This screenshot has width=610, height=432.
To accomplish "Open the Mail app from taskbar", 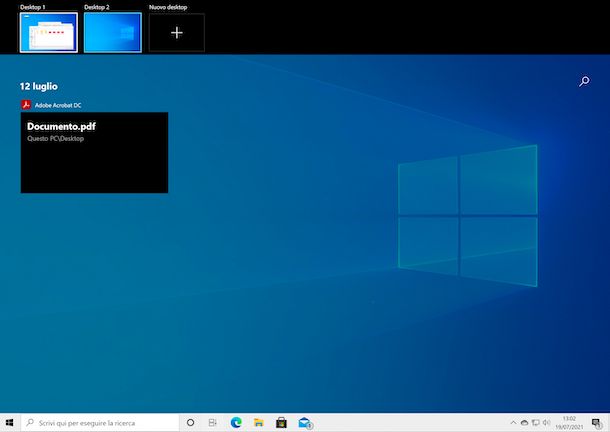I will (x=305, y=422).
